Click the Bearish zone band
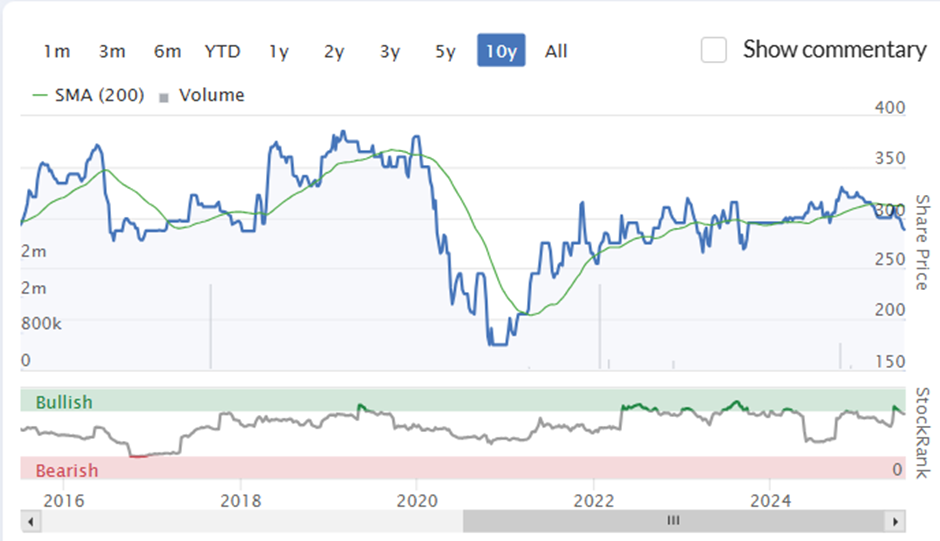Viewport: 940px width, 541px height. [463, 468]
